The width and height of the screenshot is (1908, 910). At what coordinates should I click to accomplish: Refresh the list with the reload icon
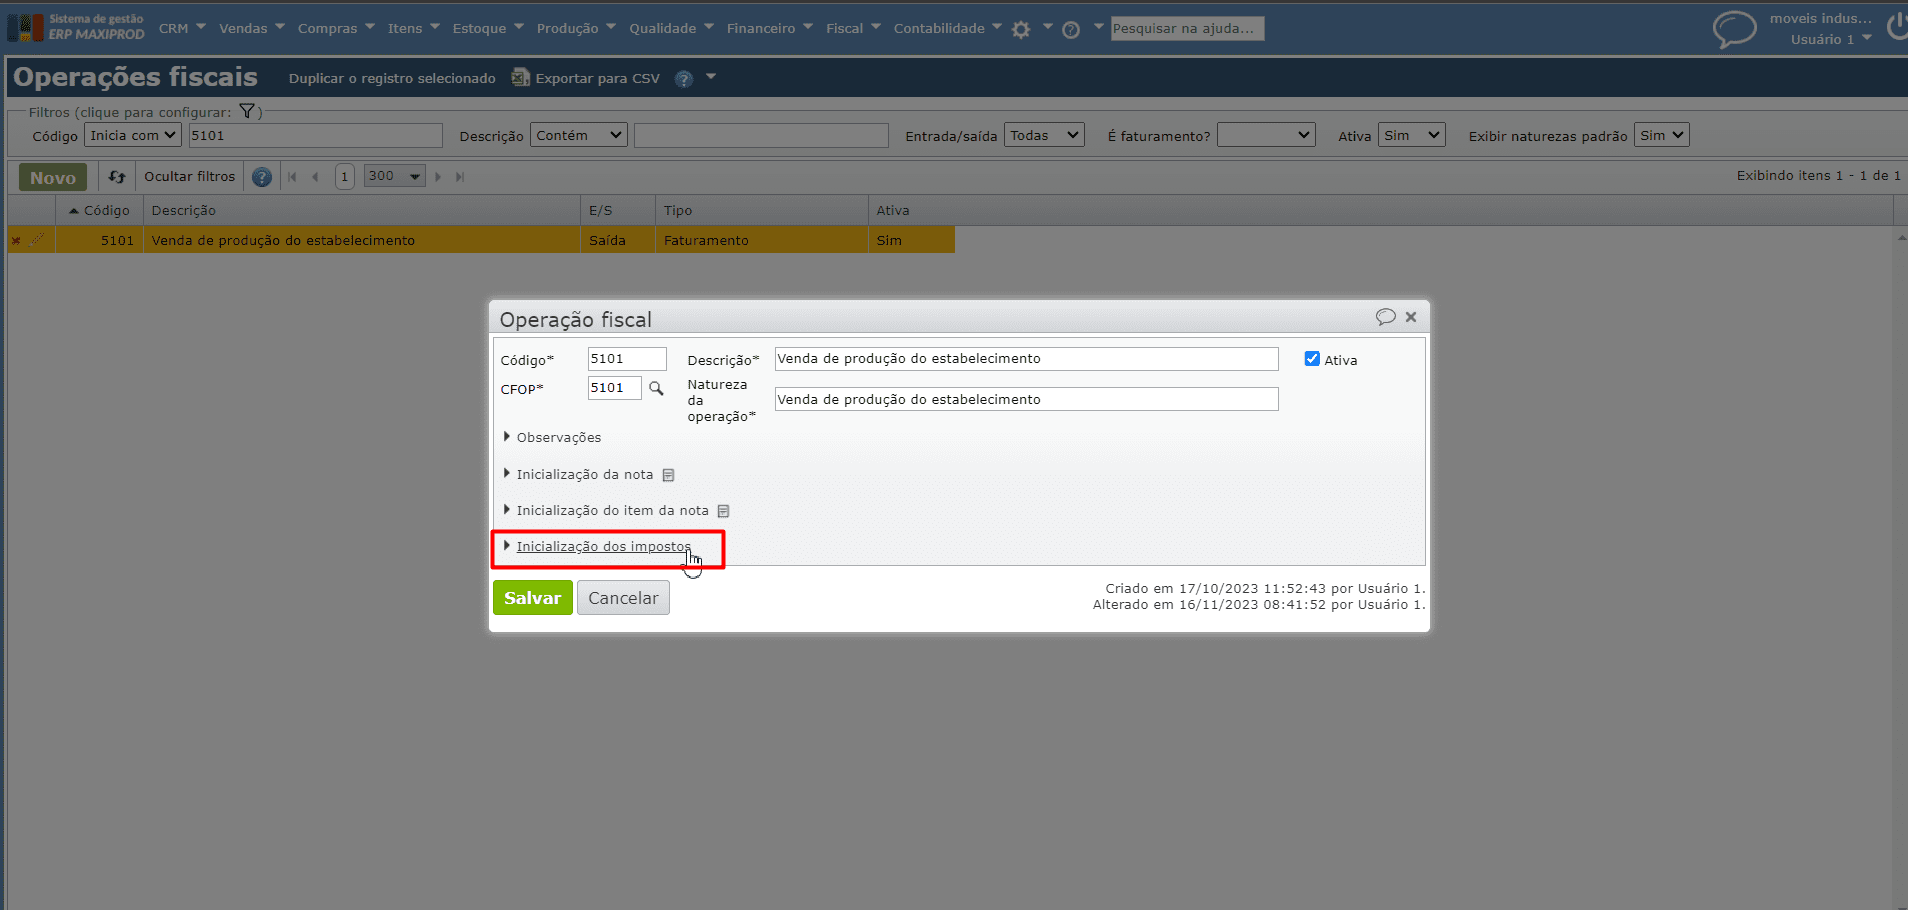(117, 177)
